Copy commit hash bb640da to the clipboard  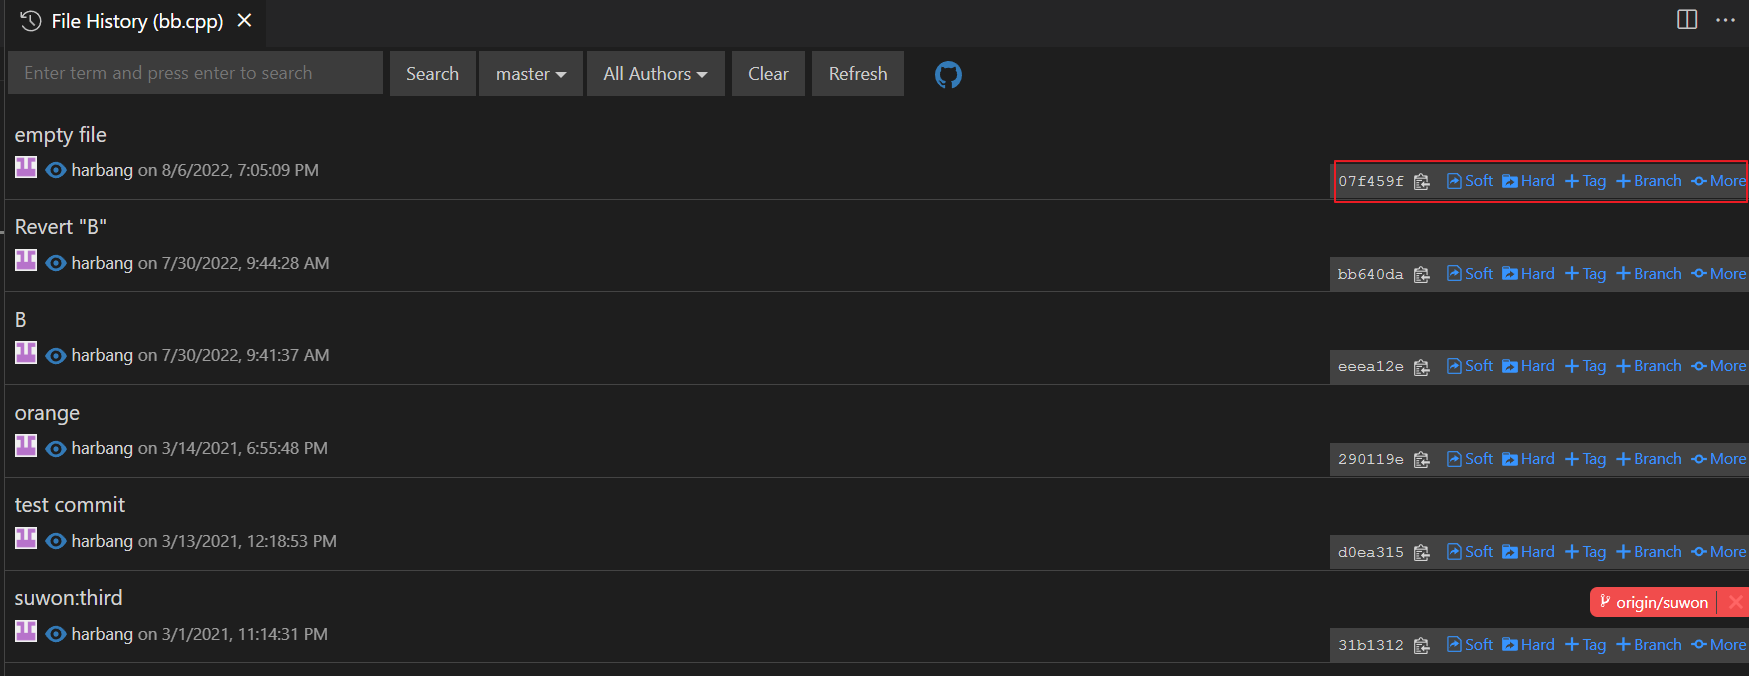point(1421,274)
